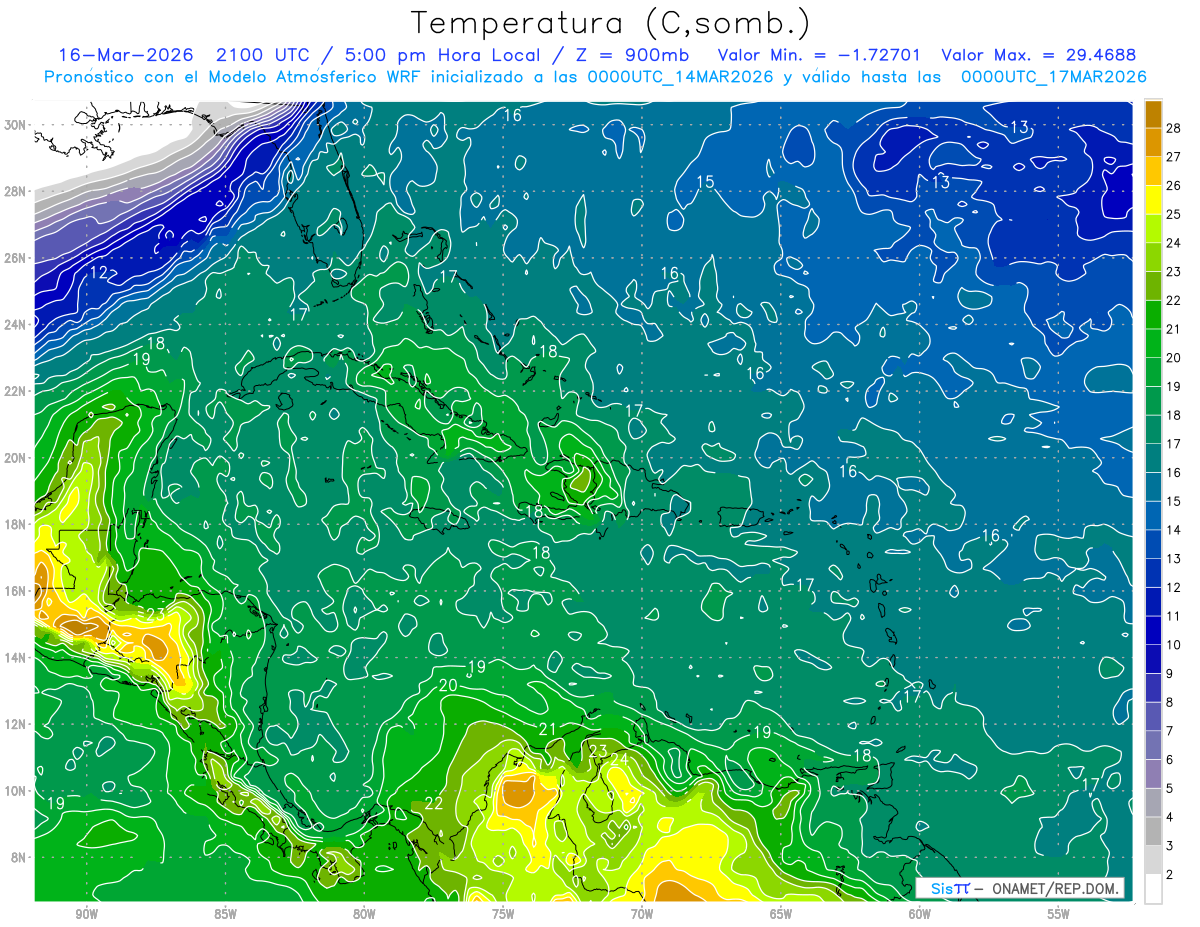Click the latitude axis label "14N"
This screenshot has height=927, width=1200.
[x=16, y=658]
